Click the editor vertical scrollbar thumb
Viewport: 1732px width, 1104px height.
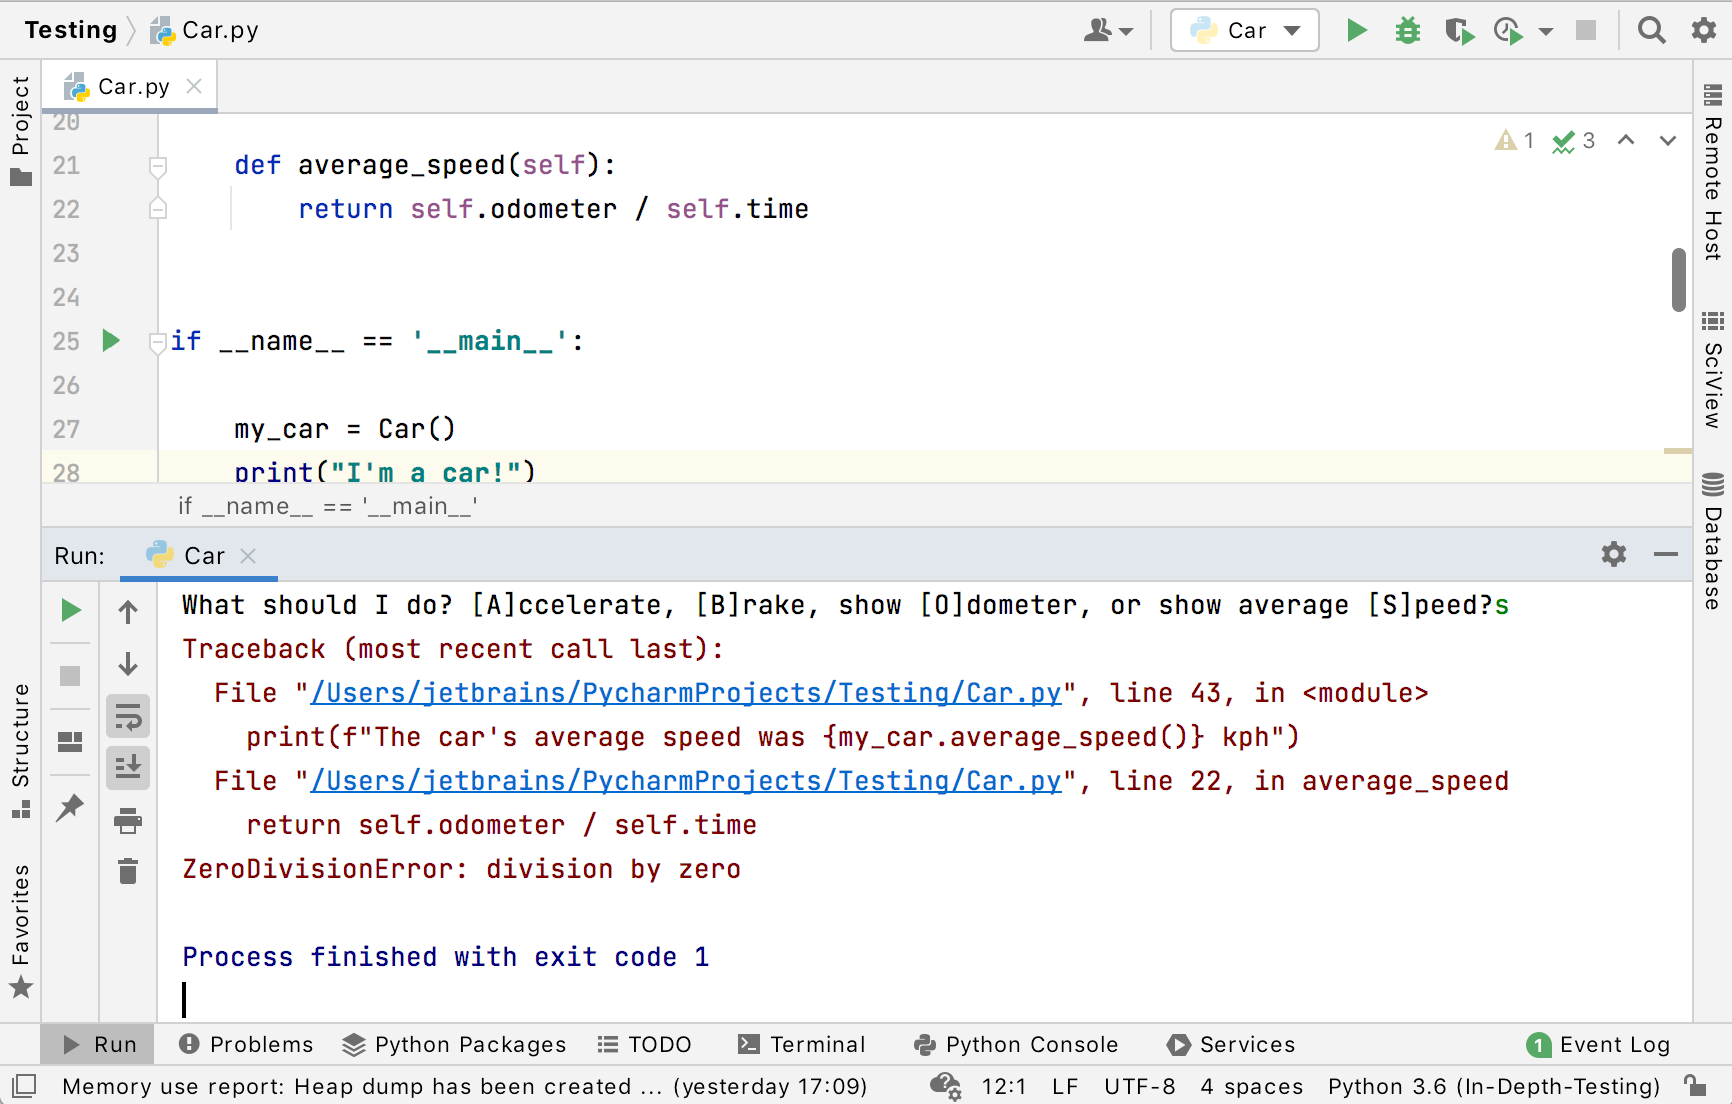[1678, 280]
